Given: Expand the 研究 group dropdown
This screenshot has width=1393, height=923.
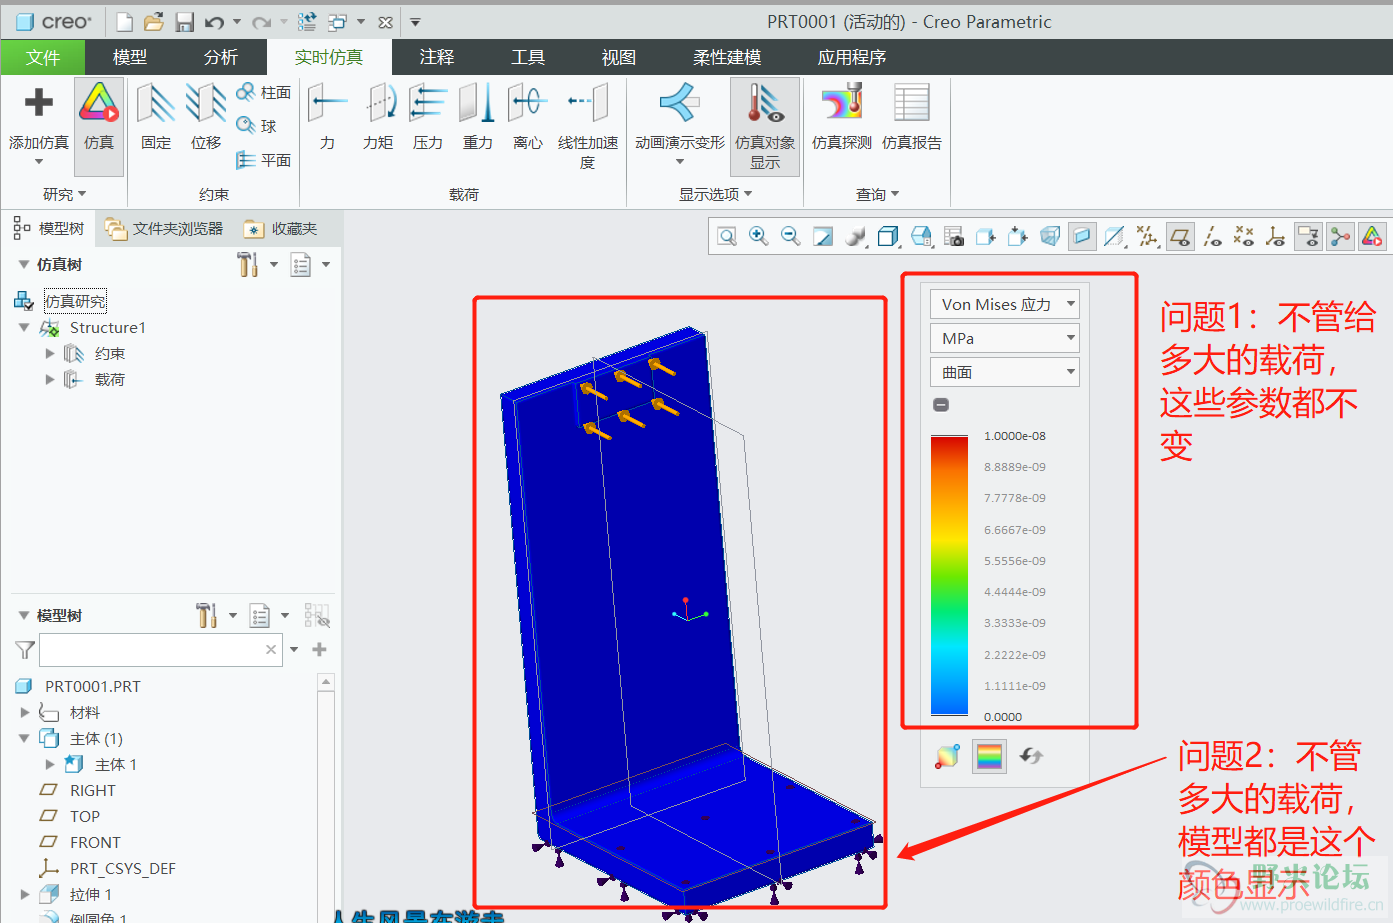Looking at the screenshot, I should pos(65,194).
